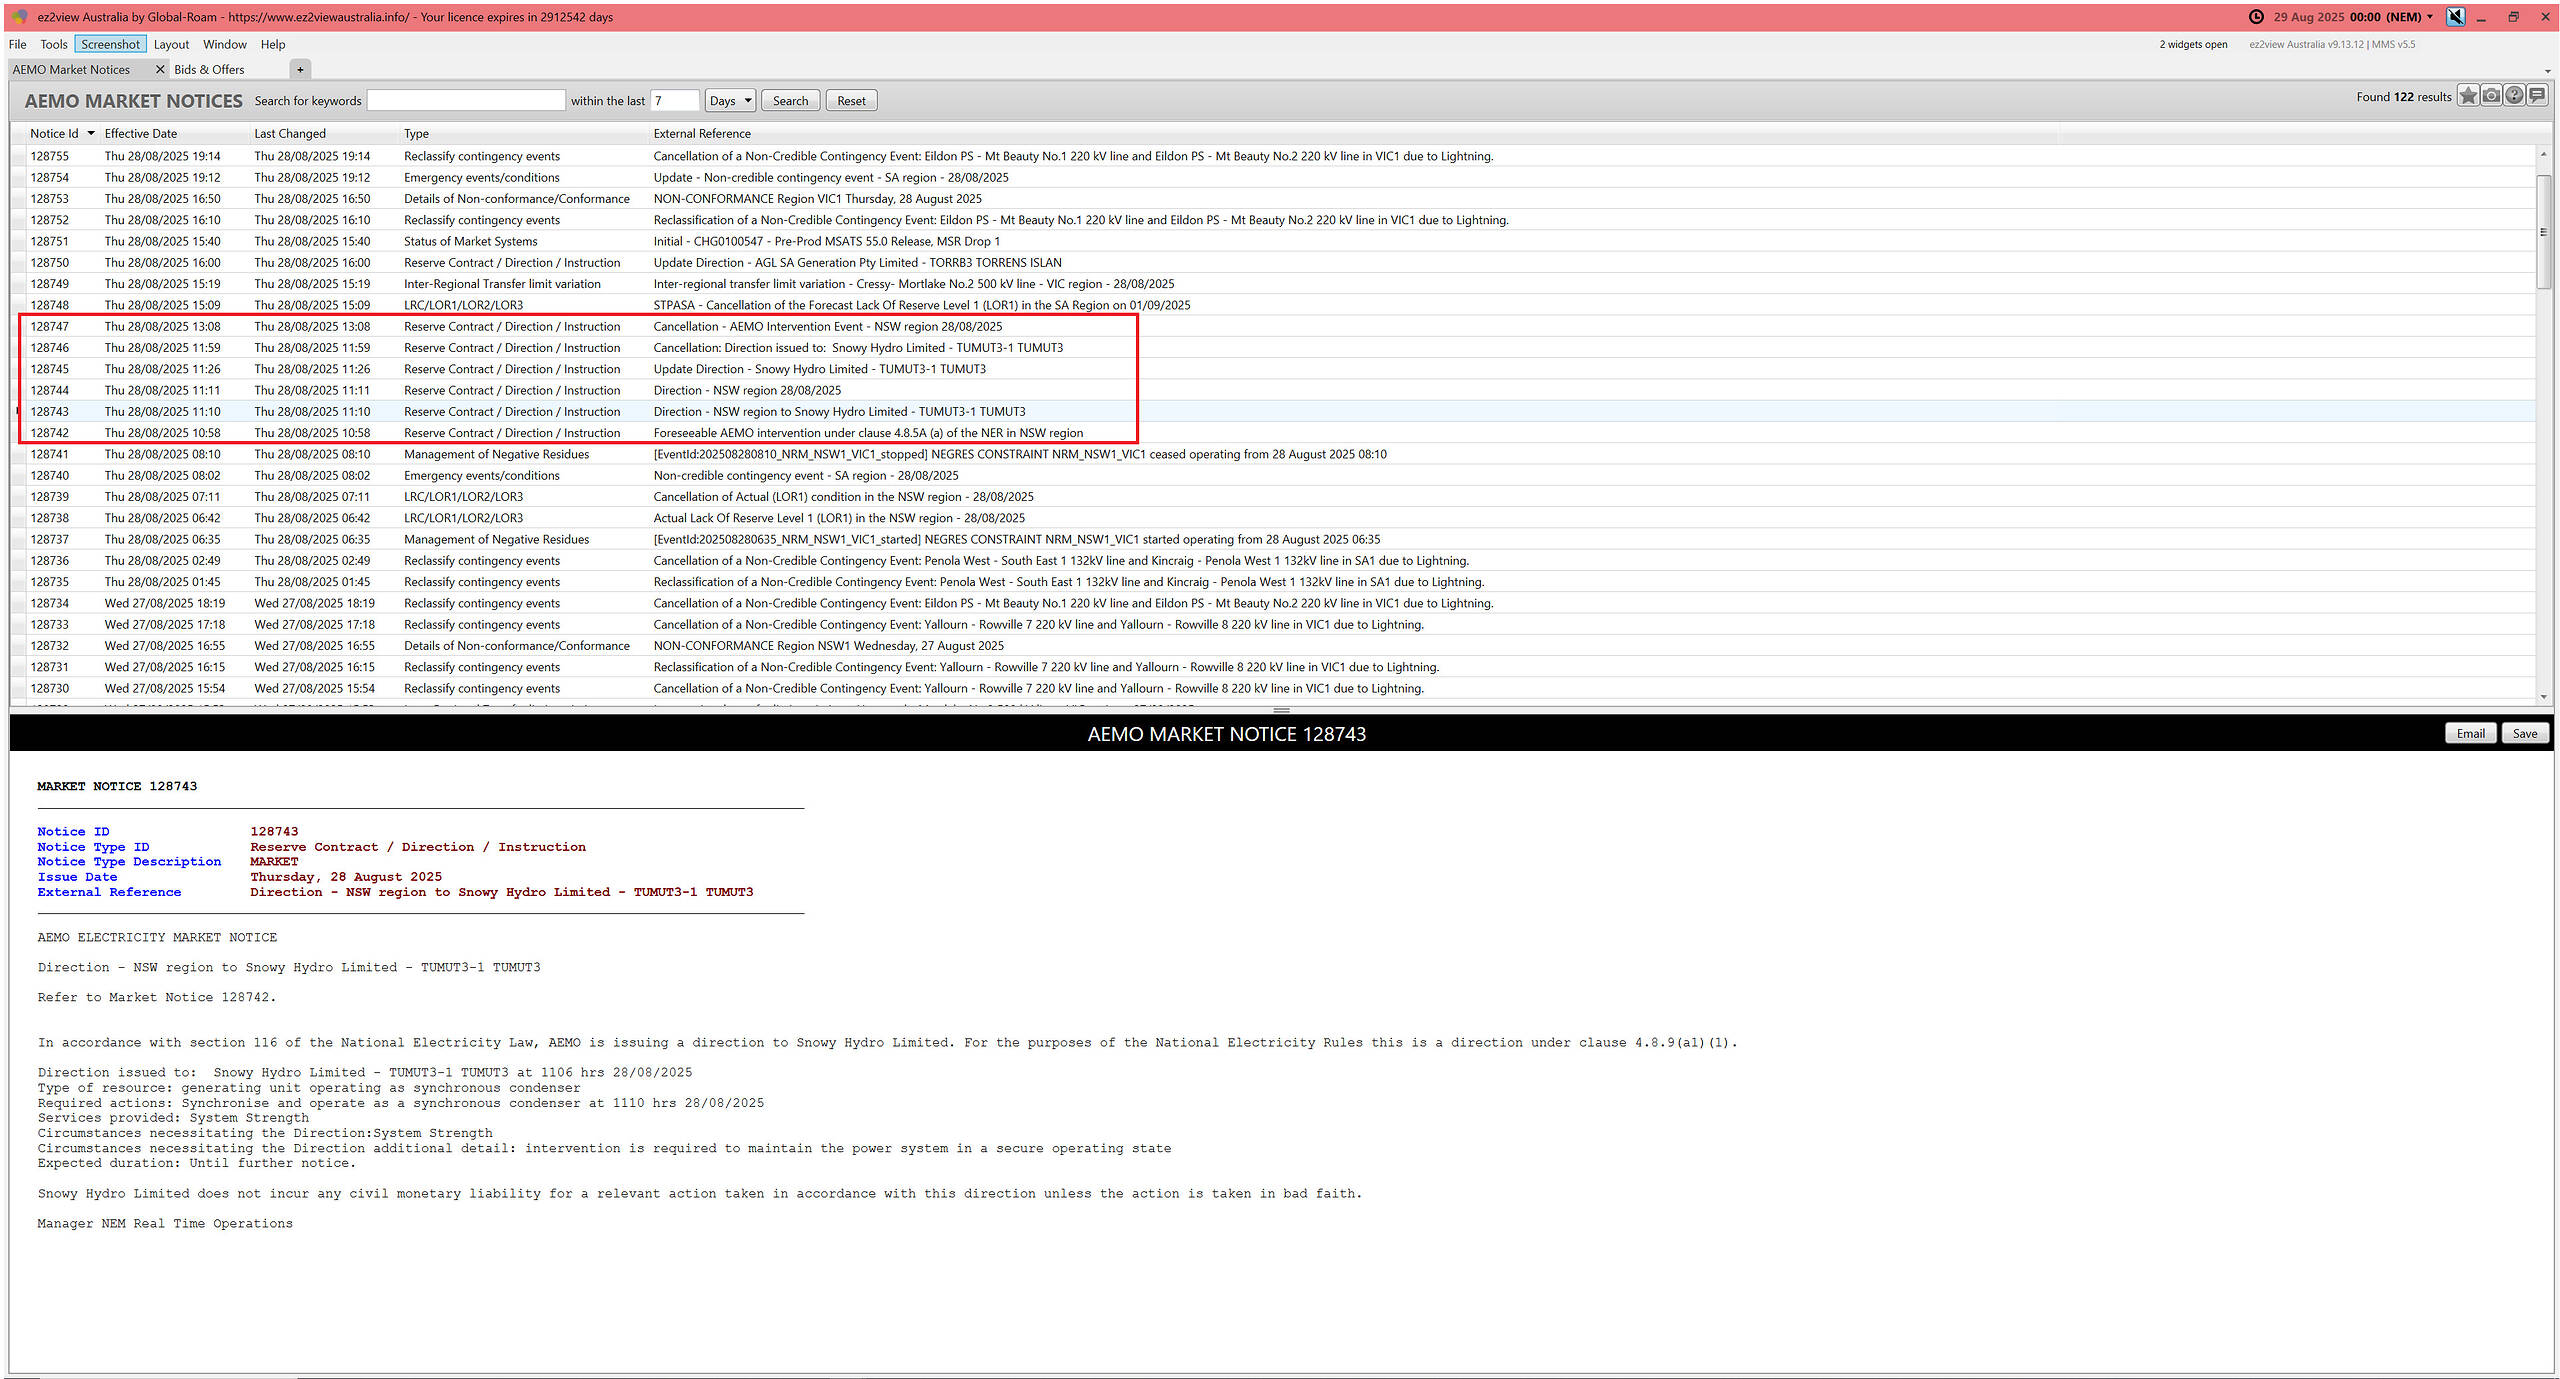
Task: Select notice row 128755
Action: (x=1273, y=156)
